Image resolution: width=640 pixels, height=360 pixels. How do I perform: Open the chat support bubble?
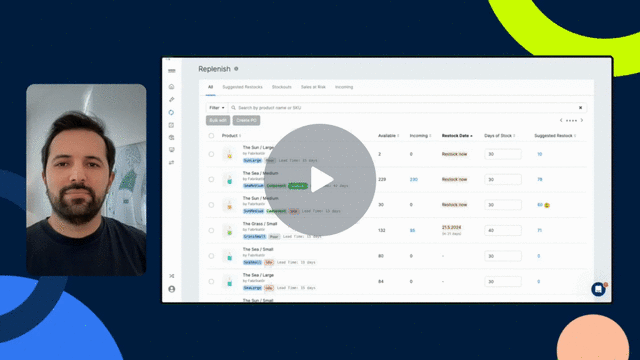pyautogui.click(x=598, y=289)
